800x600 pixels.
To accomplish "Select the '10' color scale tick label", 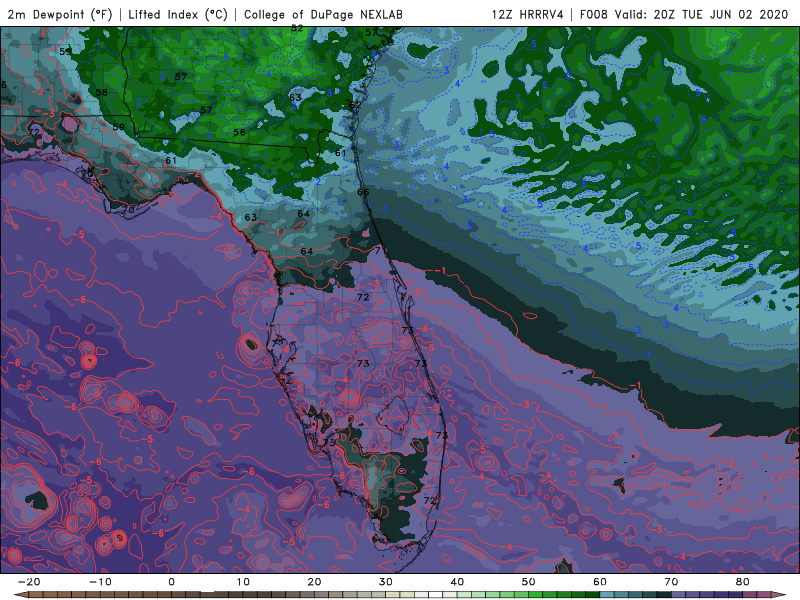I will pyautogui.click(x=243, y=582).
